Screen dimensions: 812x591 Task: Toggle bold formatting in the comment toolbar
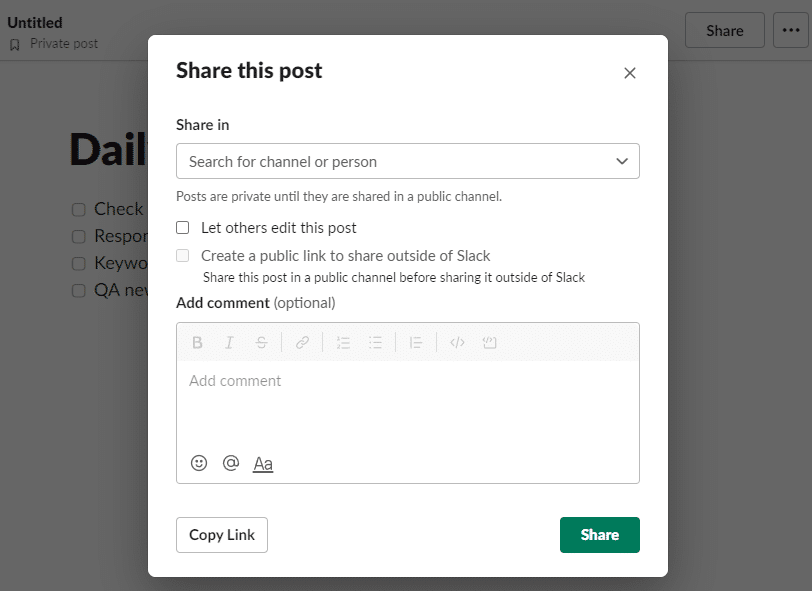click(x=197, y=342)
